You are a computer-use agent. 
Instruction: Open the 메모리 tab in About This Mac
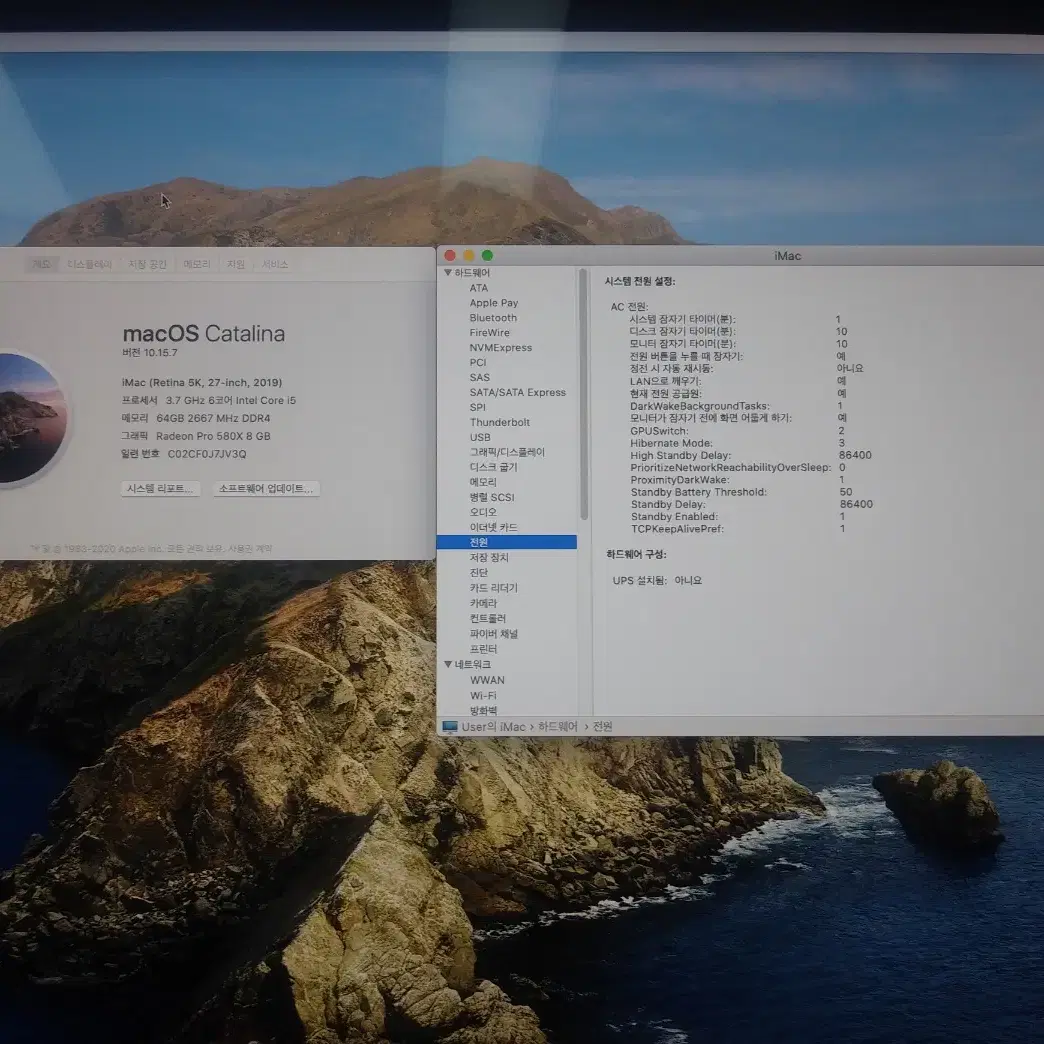tap(196, 264)
